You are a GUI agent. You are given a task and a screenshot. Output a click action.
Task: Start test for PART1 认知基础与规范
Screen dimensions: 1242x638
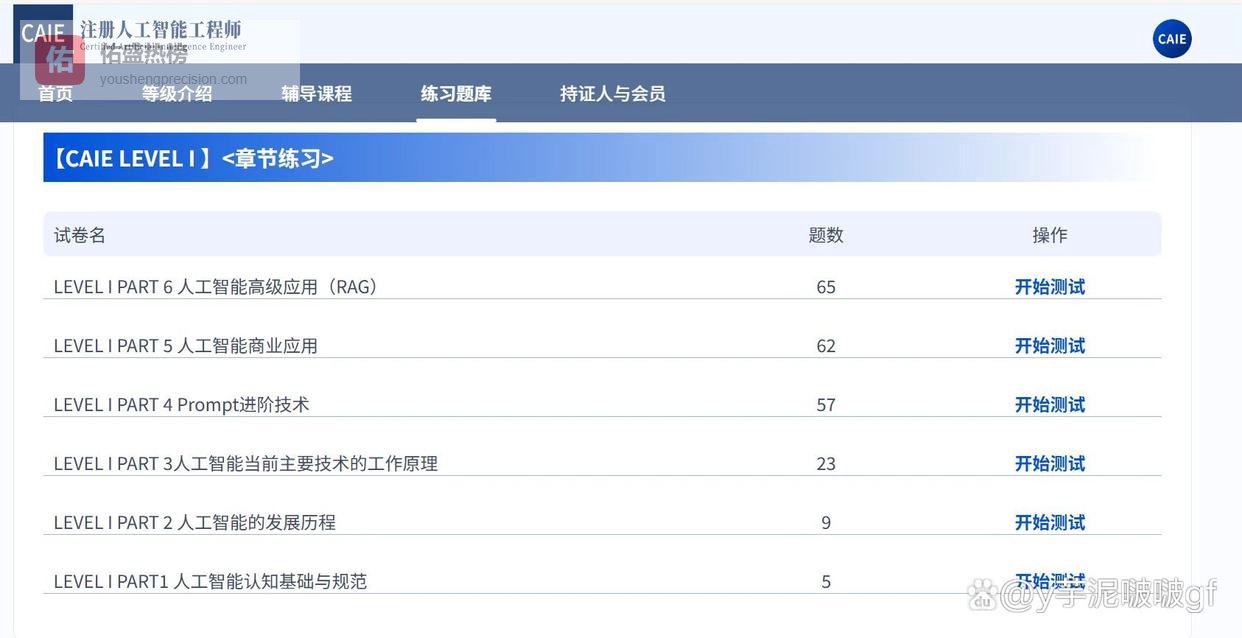1049,581
